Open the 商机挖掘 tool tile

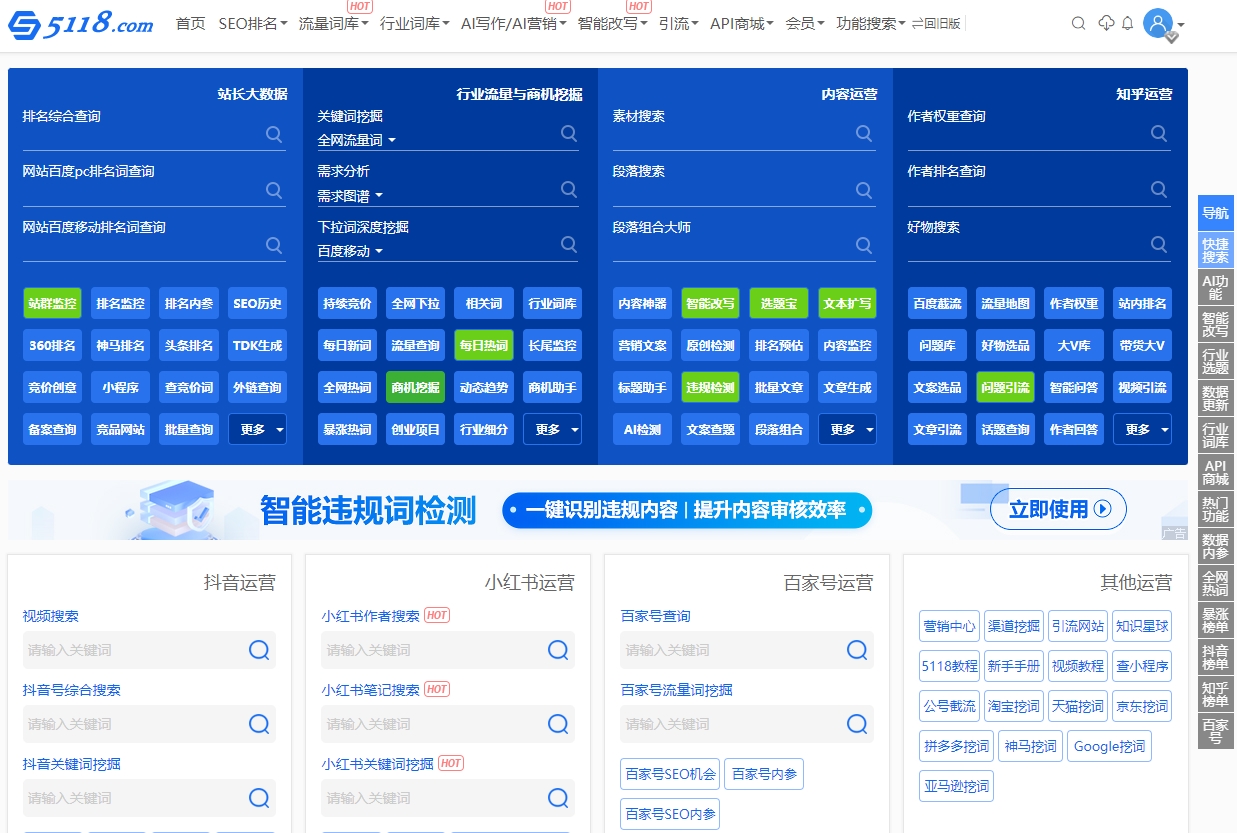(415, 387)
